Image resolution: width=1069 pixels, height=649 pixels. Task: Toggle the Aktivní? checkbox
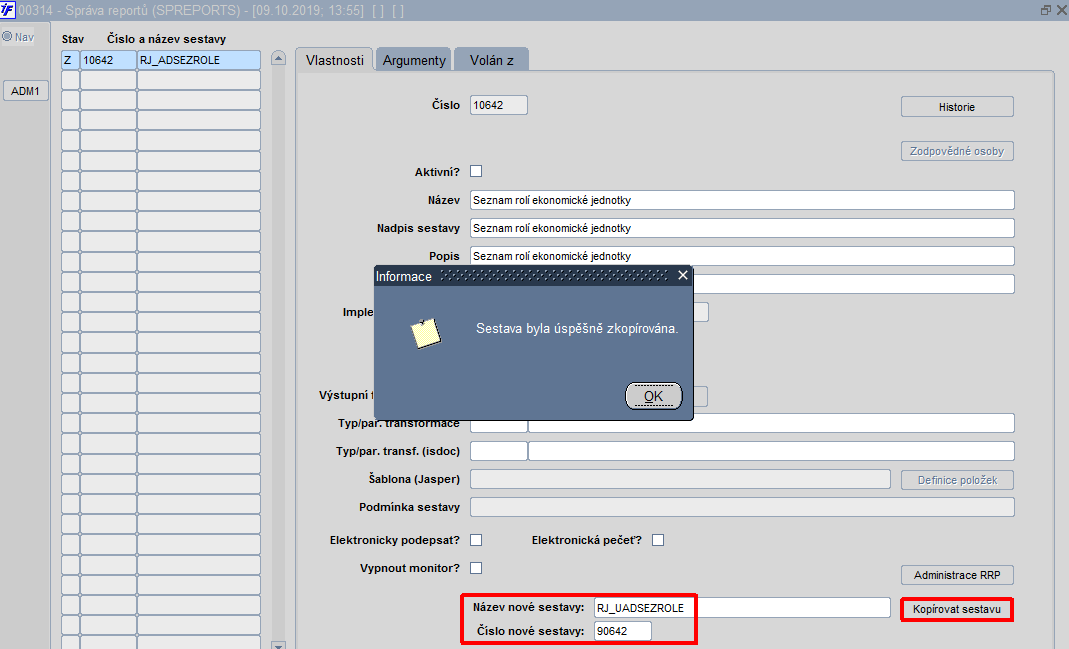(476, 171)
